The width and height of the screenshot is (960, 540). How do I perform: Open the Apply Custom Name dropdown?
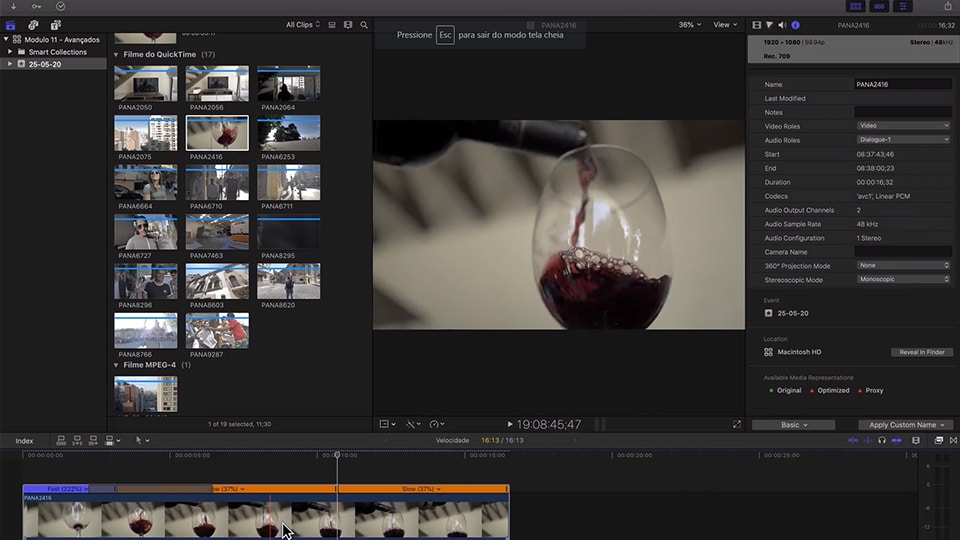click(x=906, y=424)
